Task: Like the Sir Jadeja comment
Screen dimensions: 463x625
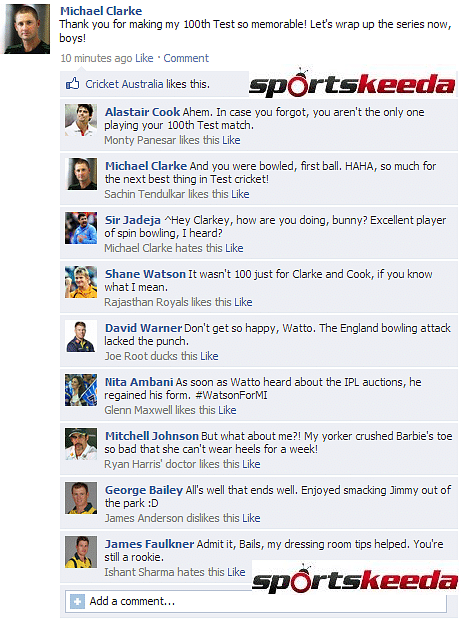Action: [x=234, y=248]
